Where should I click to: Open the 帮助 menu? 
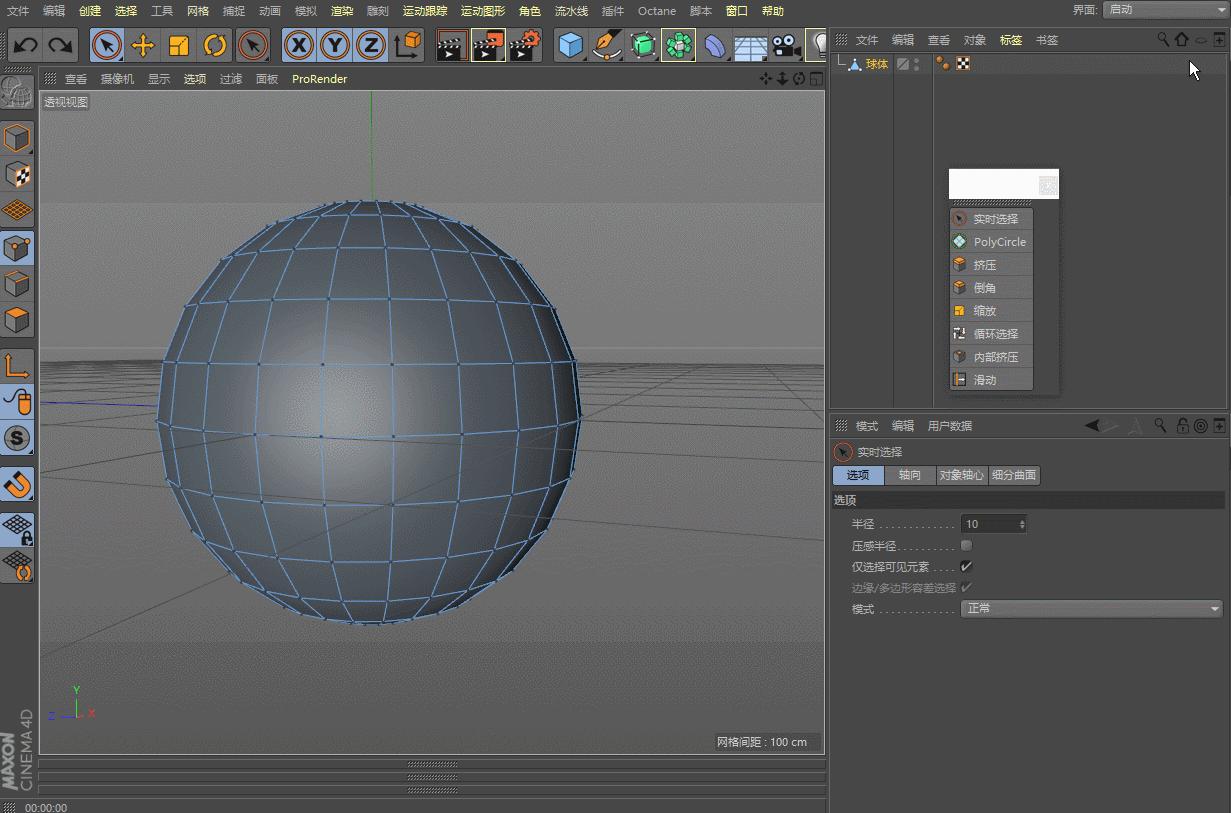(x=773, y=11)
